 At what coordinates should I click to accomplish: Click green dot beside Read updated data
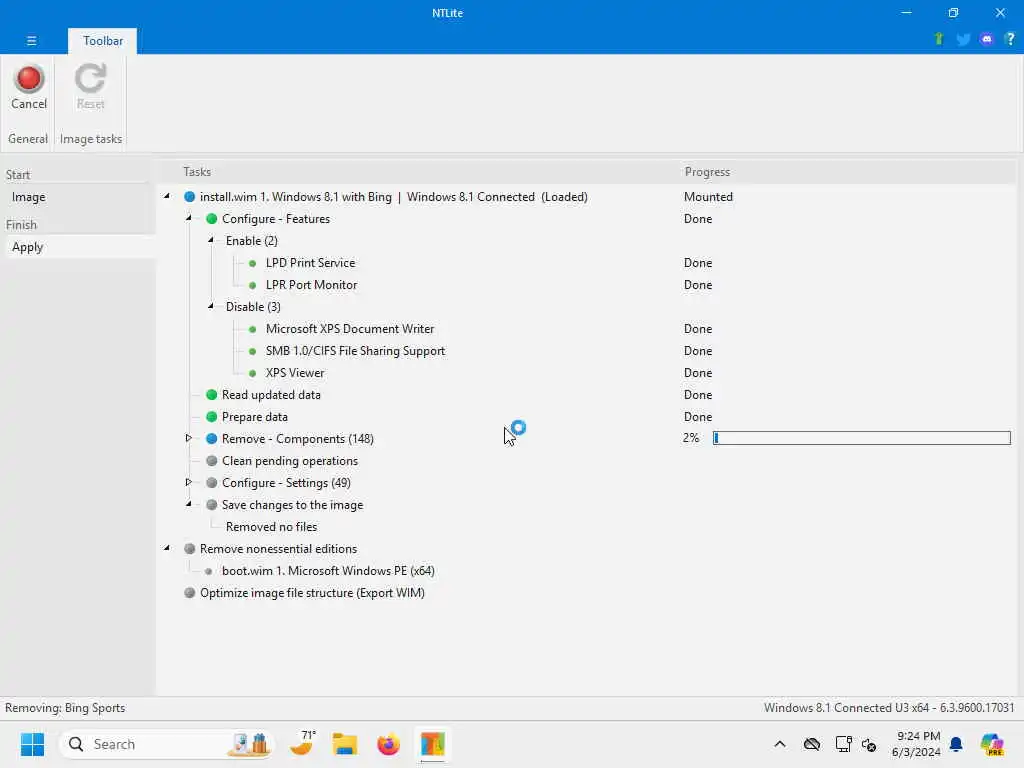pos(212,394)
